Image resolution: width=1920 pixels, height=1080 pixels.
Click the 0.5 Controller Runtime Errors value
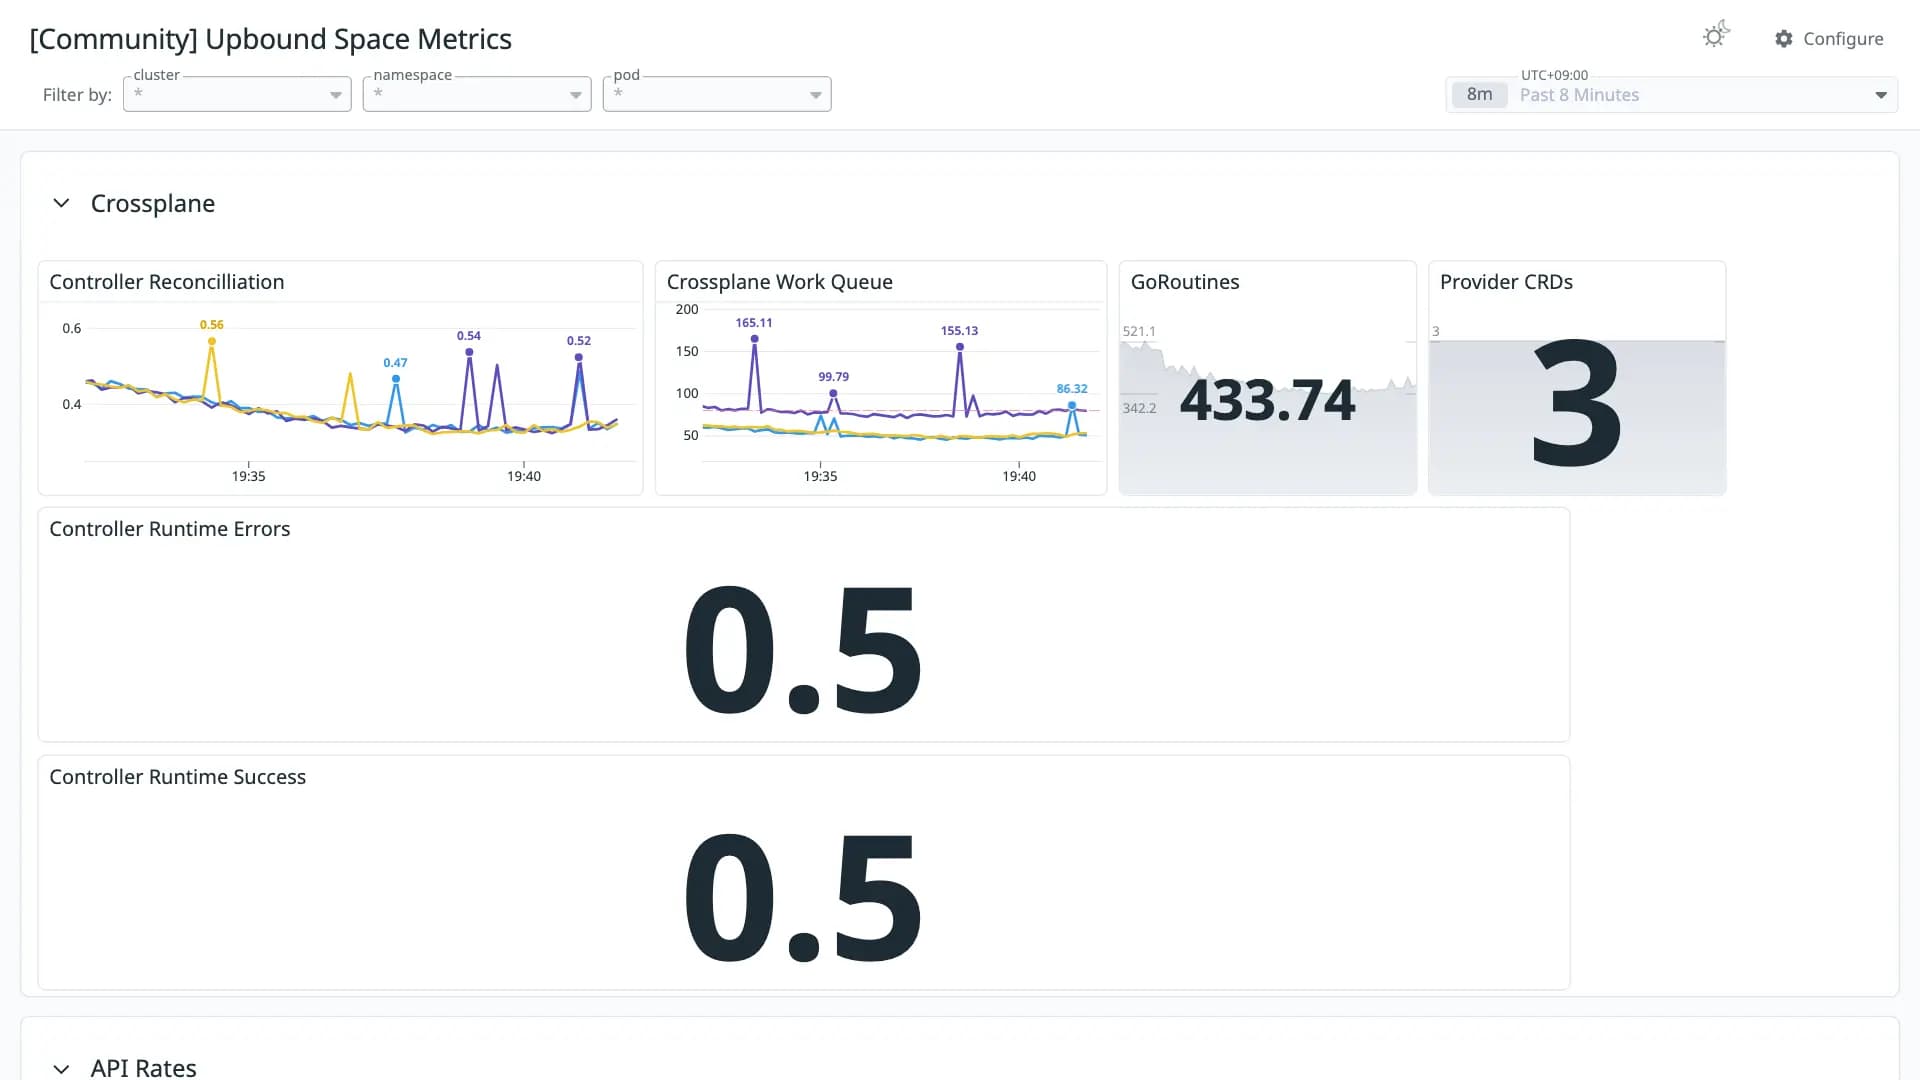coord(803,648)
